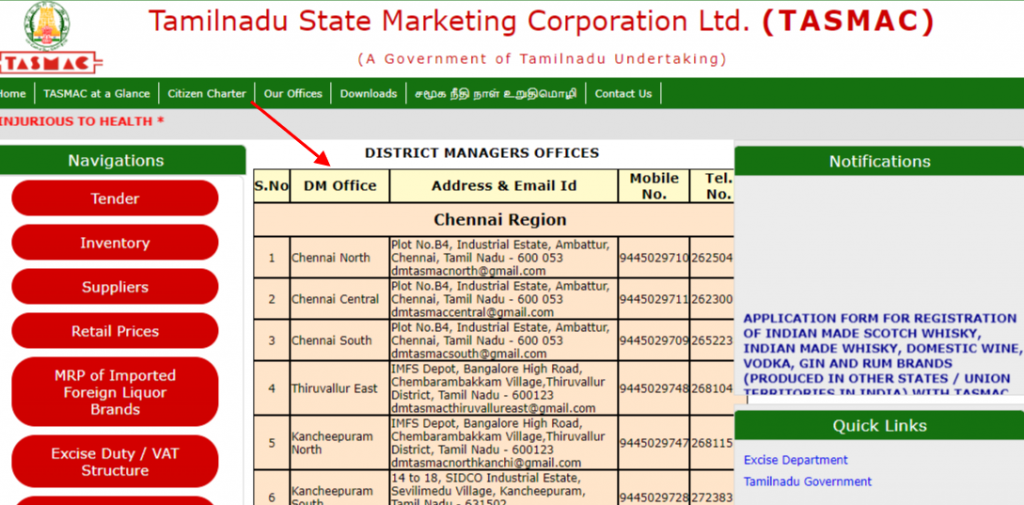1024x505 pixels.
Task: Select the Chennai North office cell
Action: point(340,257)
